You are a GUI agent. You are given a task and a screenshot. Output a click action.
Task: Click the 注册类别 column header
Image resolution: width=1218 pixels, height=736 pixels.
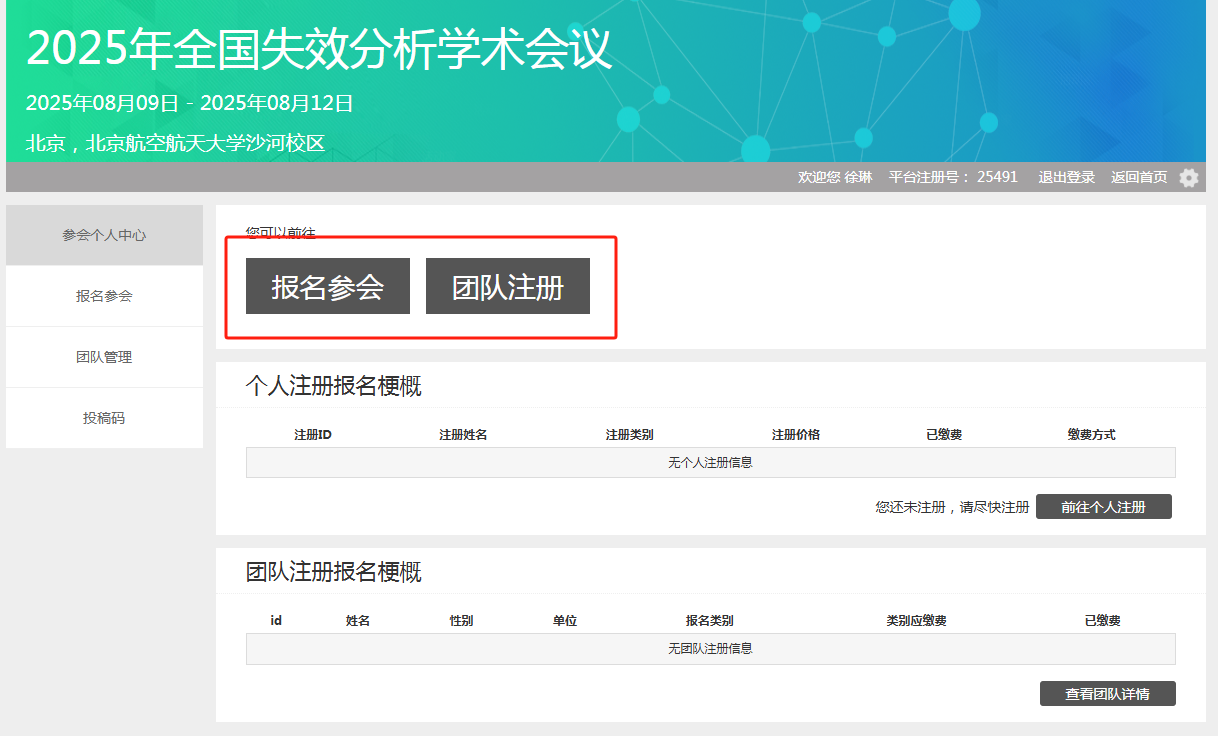(629, 435)
